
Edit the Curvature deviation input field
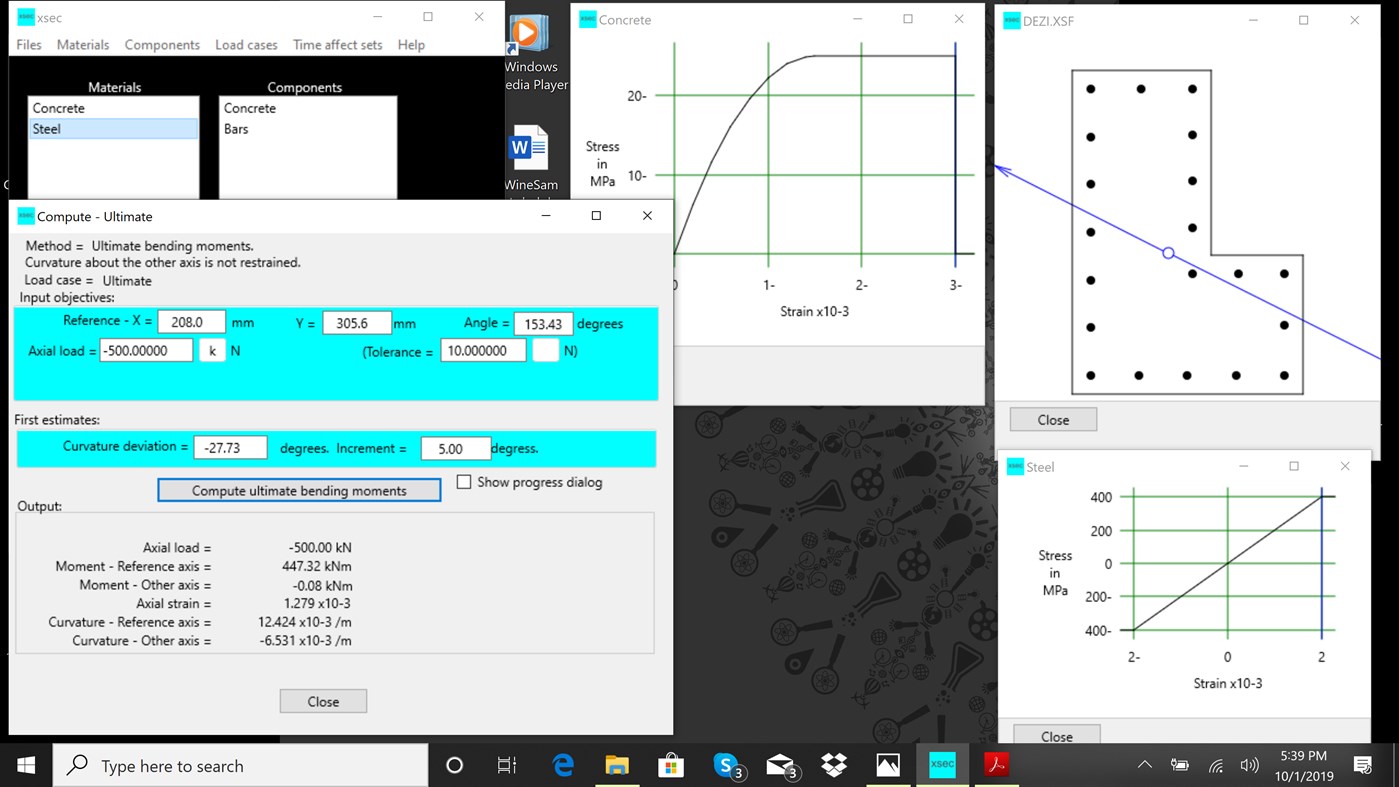(x=230, y=447)
